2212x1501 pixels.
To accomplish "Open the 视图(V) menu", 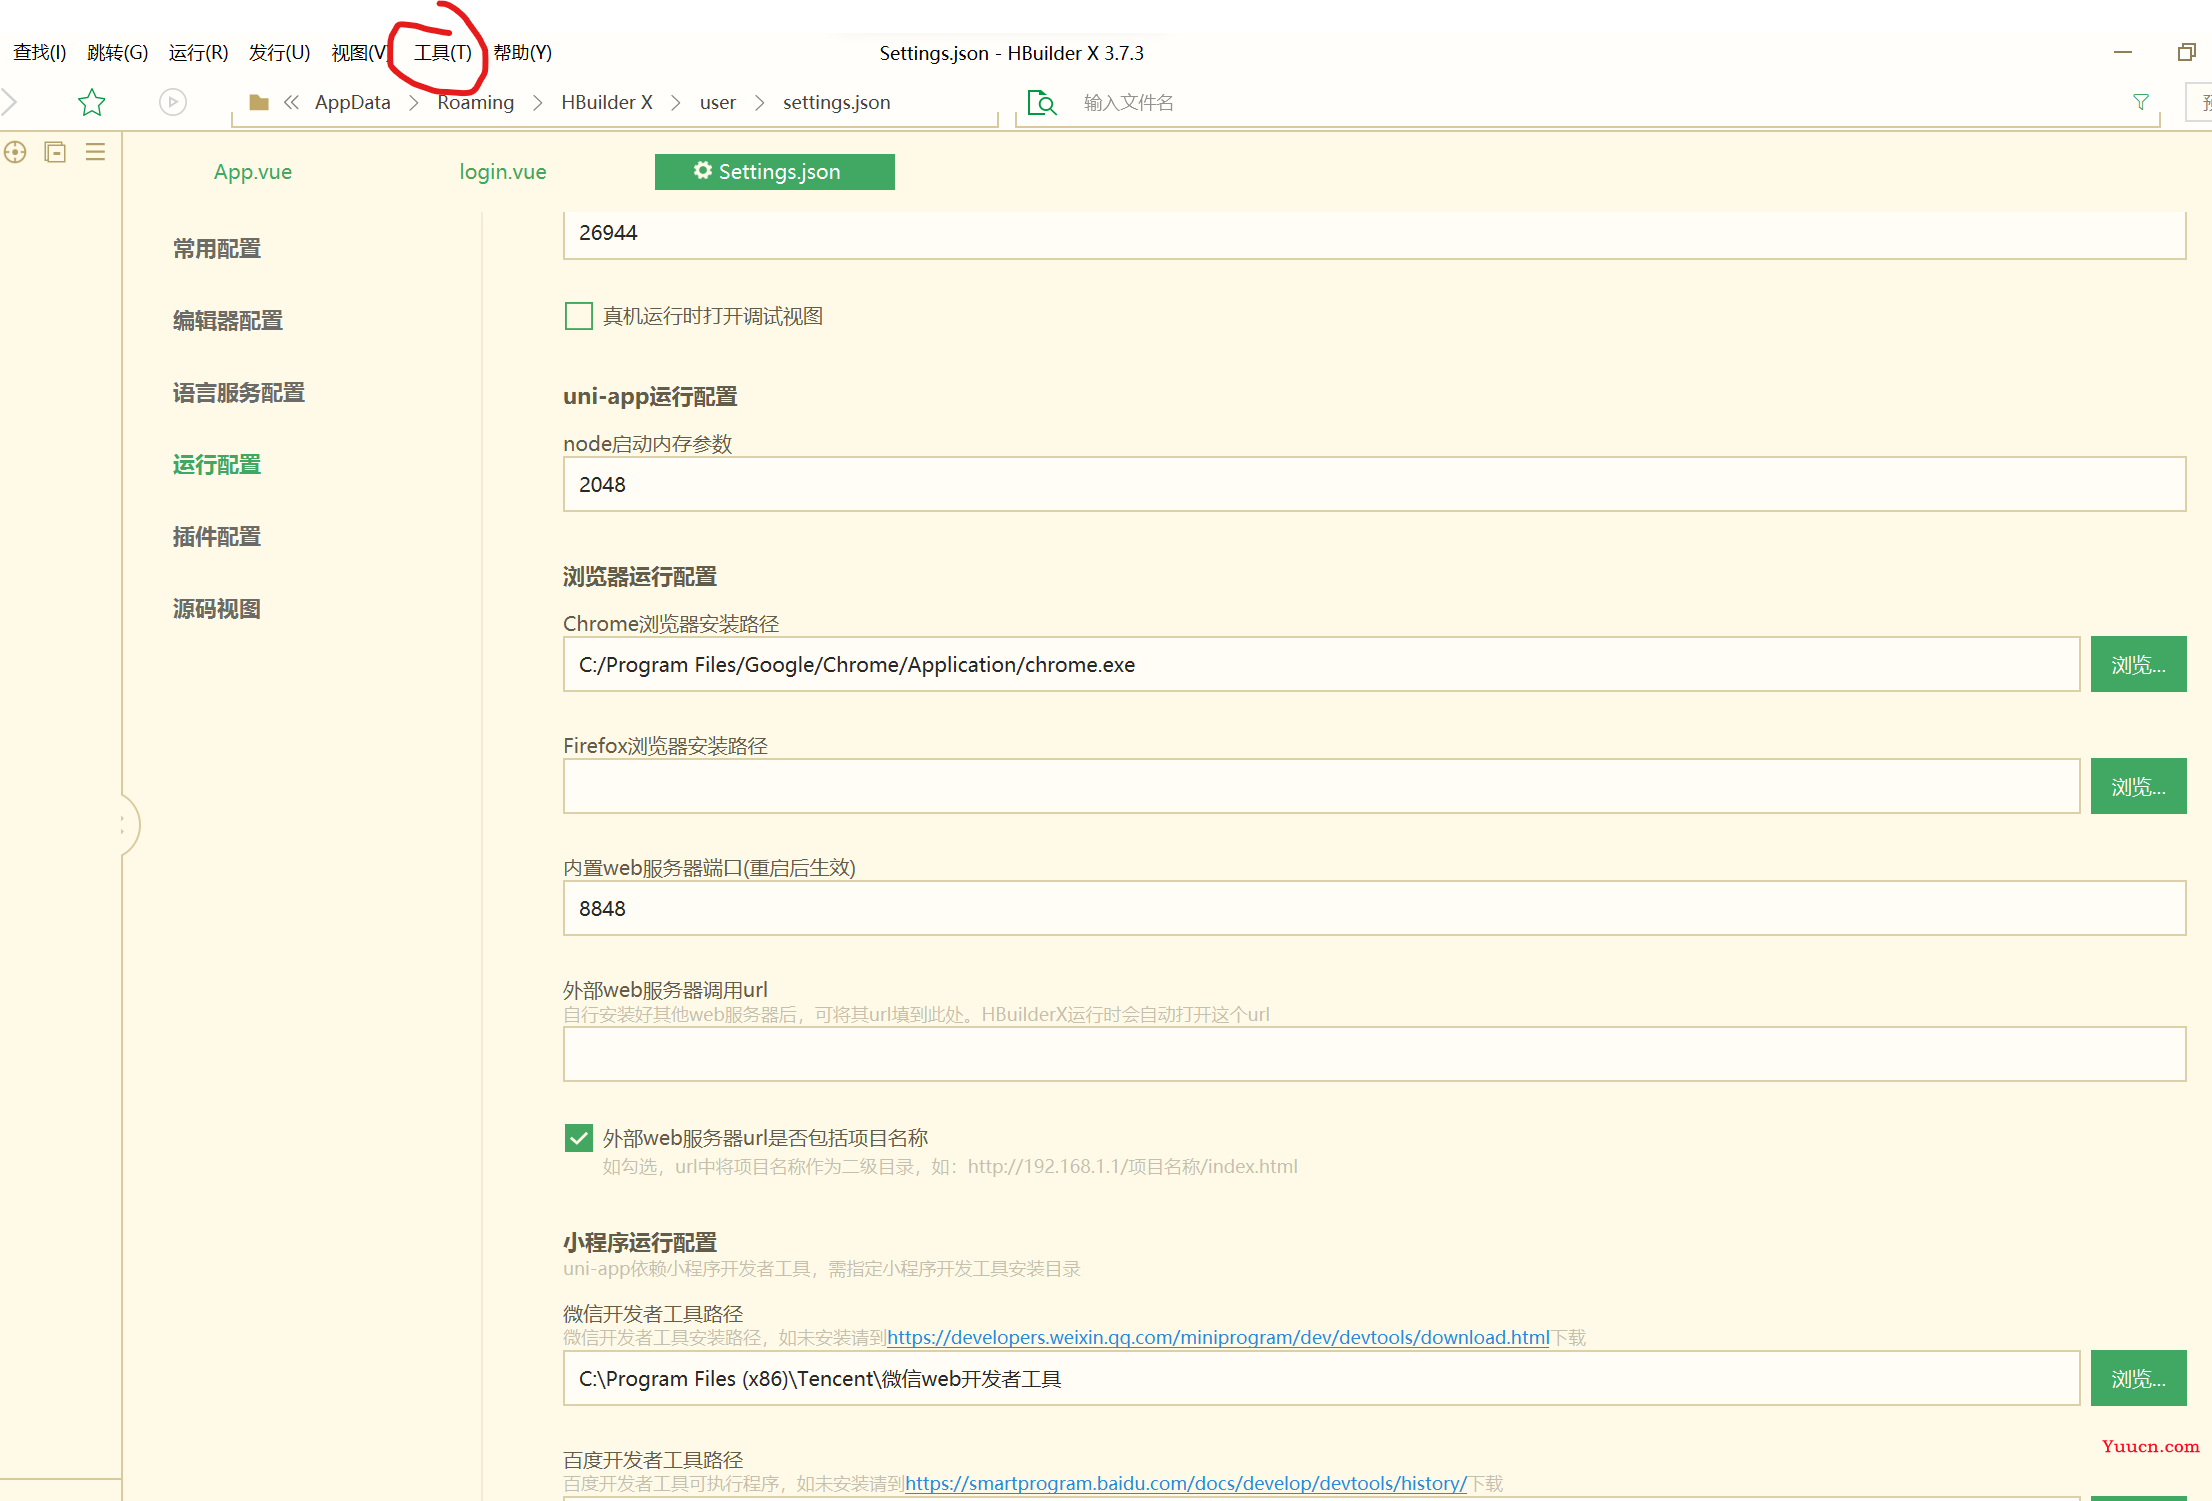I will tap(359, 52).
